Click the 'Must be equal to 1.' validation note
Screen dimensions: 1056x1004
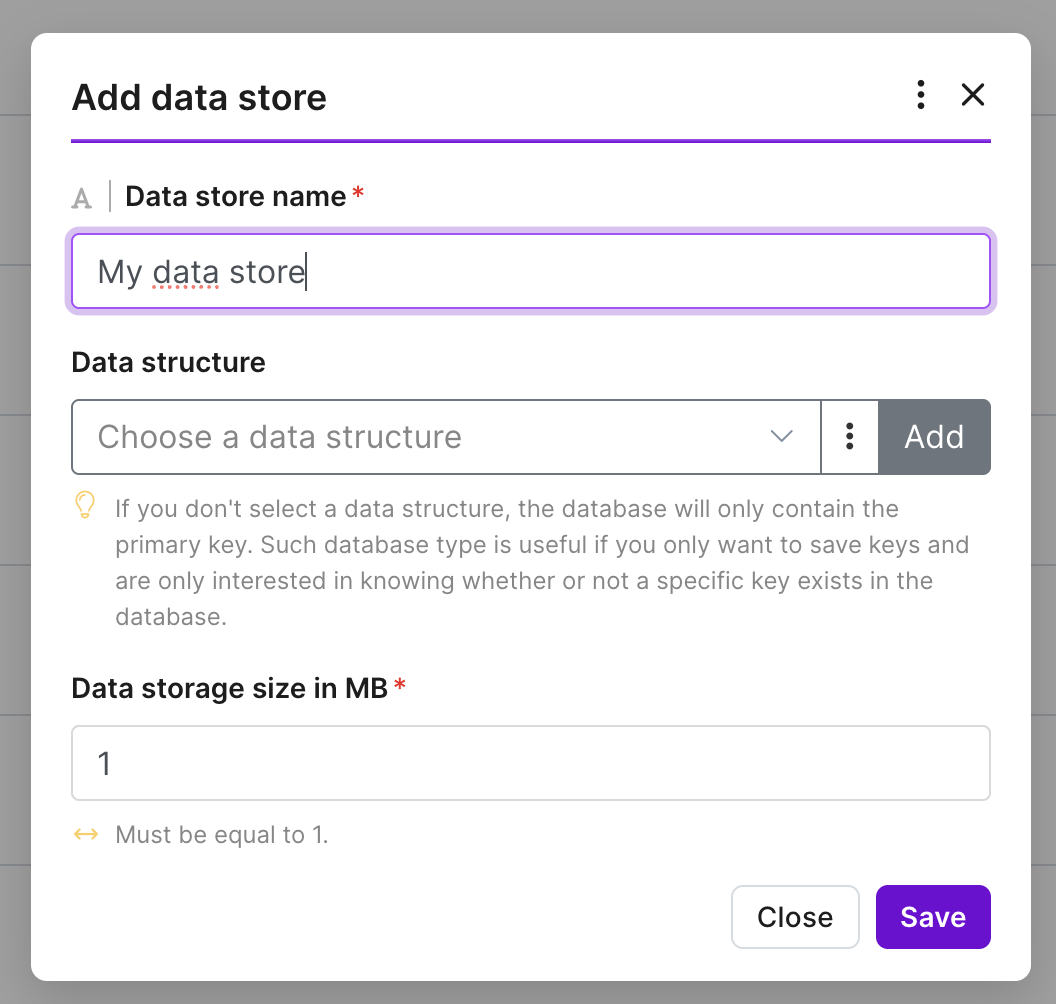222,835
